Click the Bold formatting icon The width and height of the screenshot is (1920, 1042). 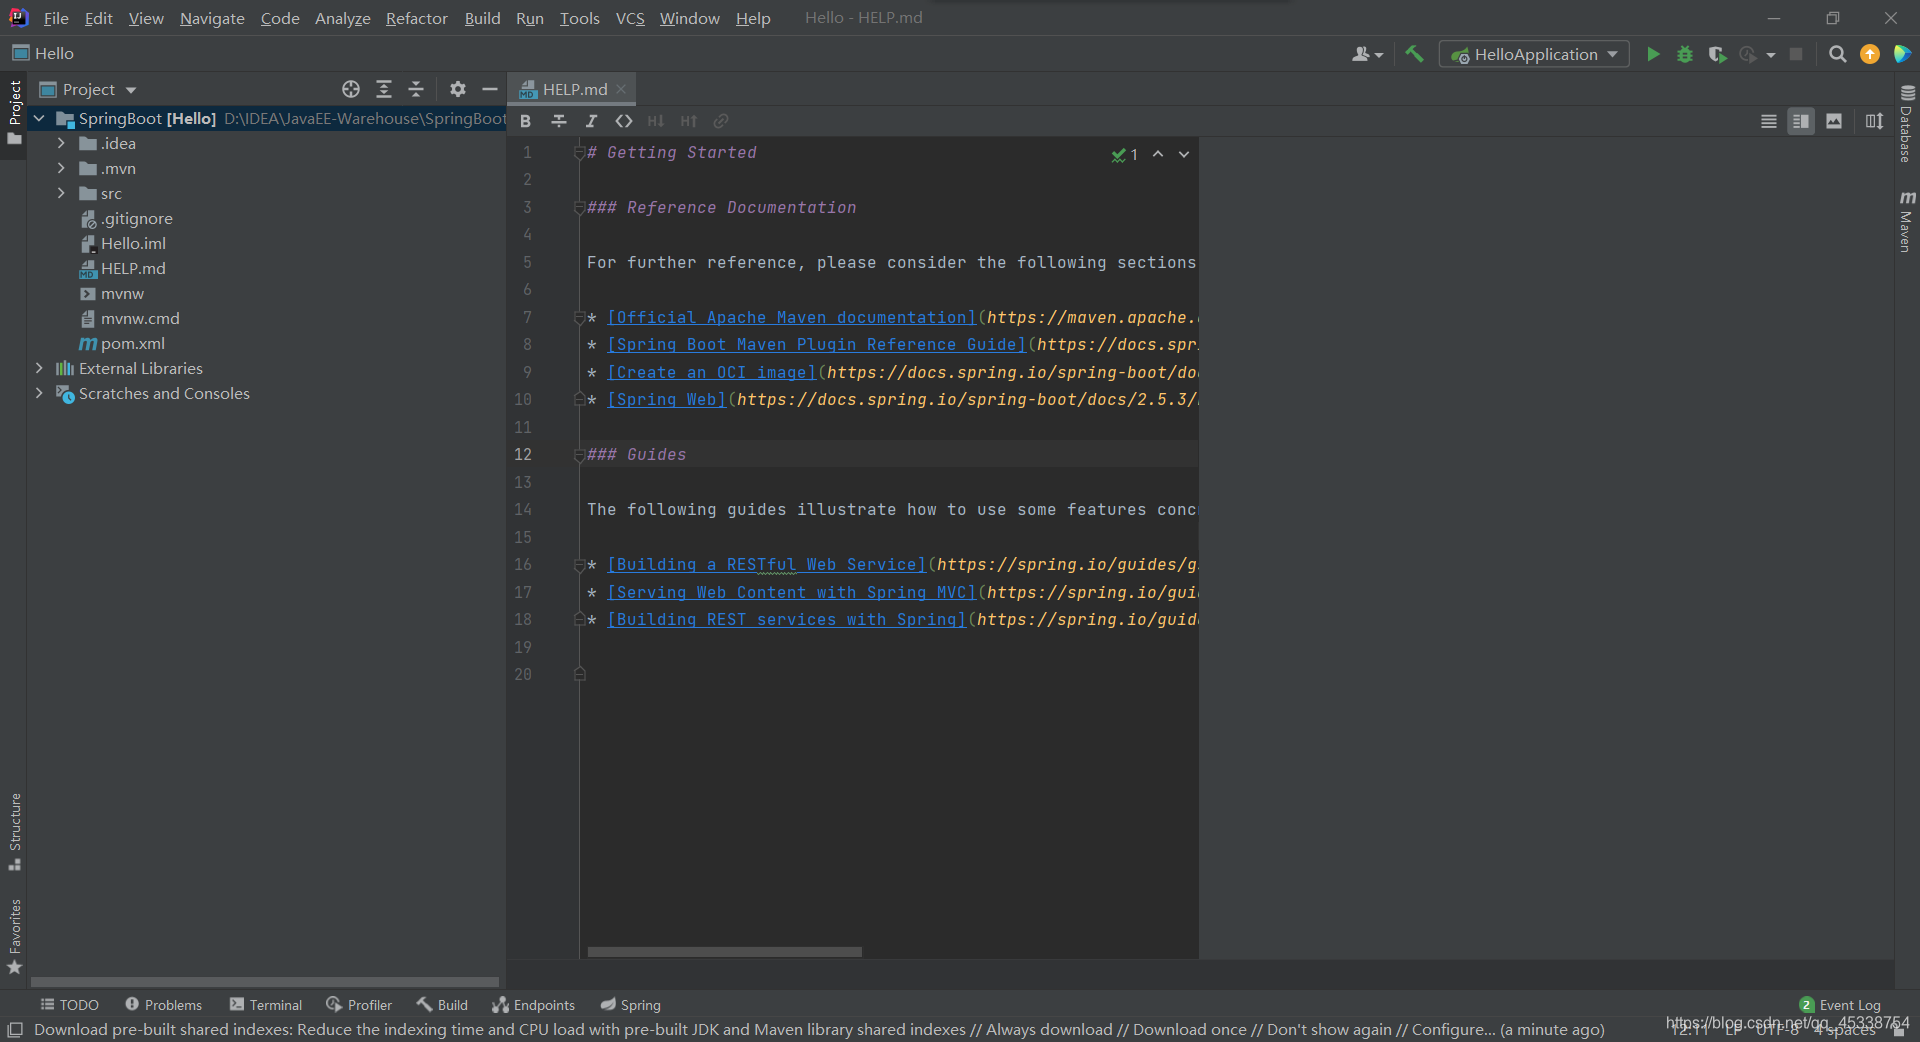pyautogui.click(x=526, y=121)
